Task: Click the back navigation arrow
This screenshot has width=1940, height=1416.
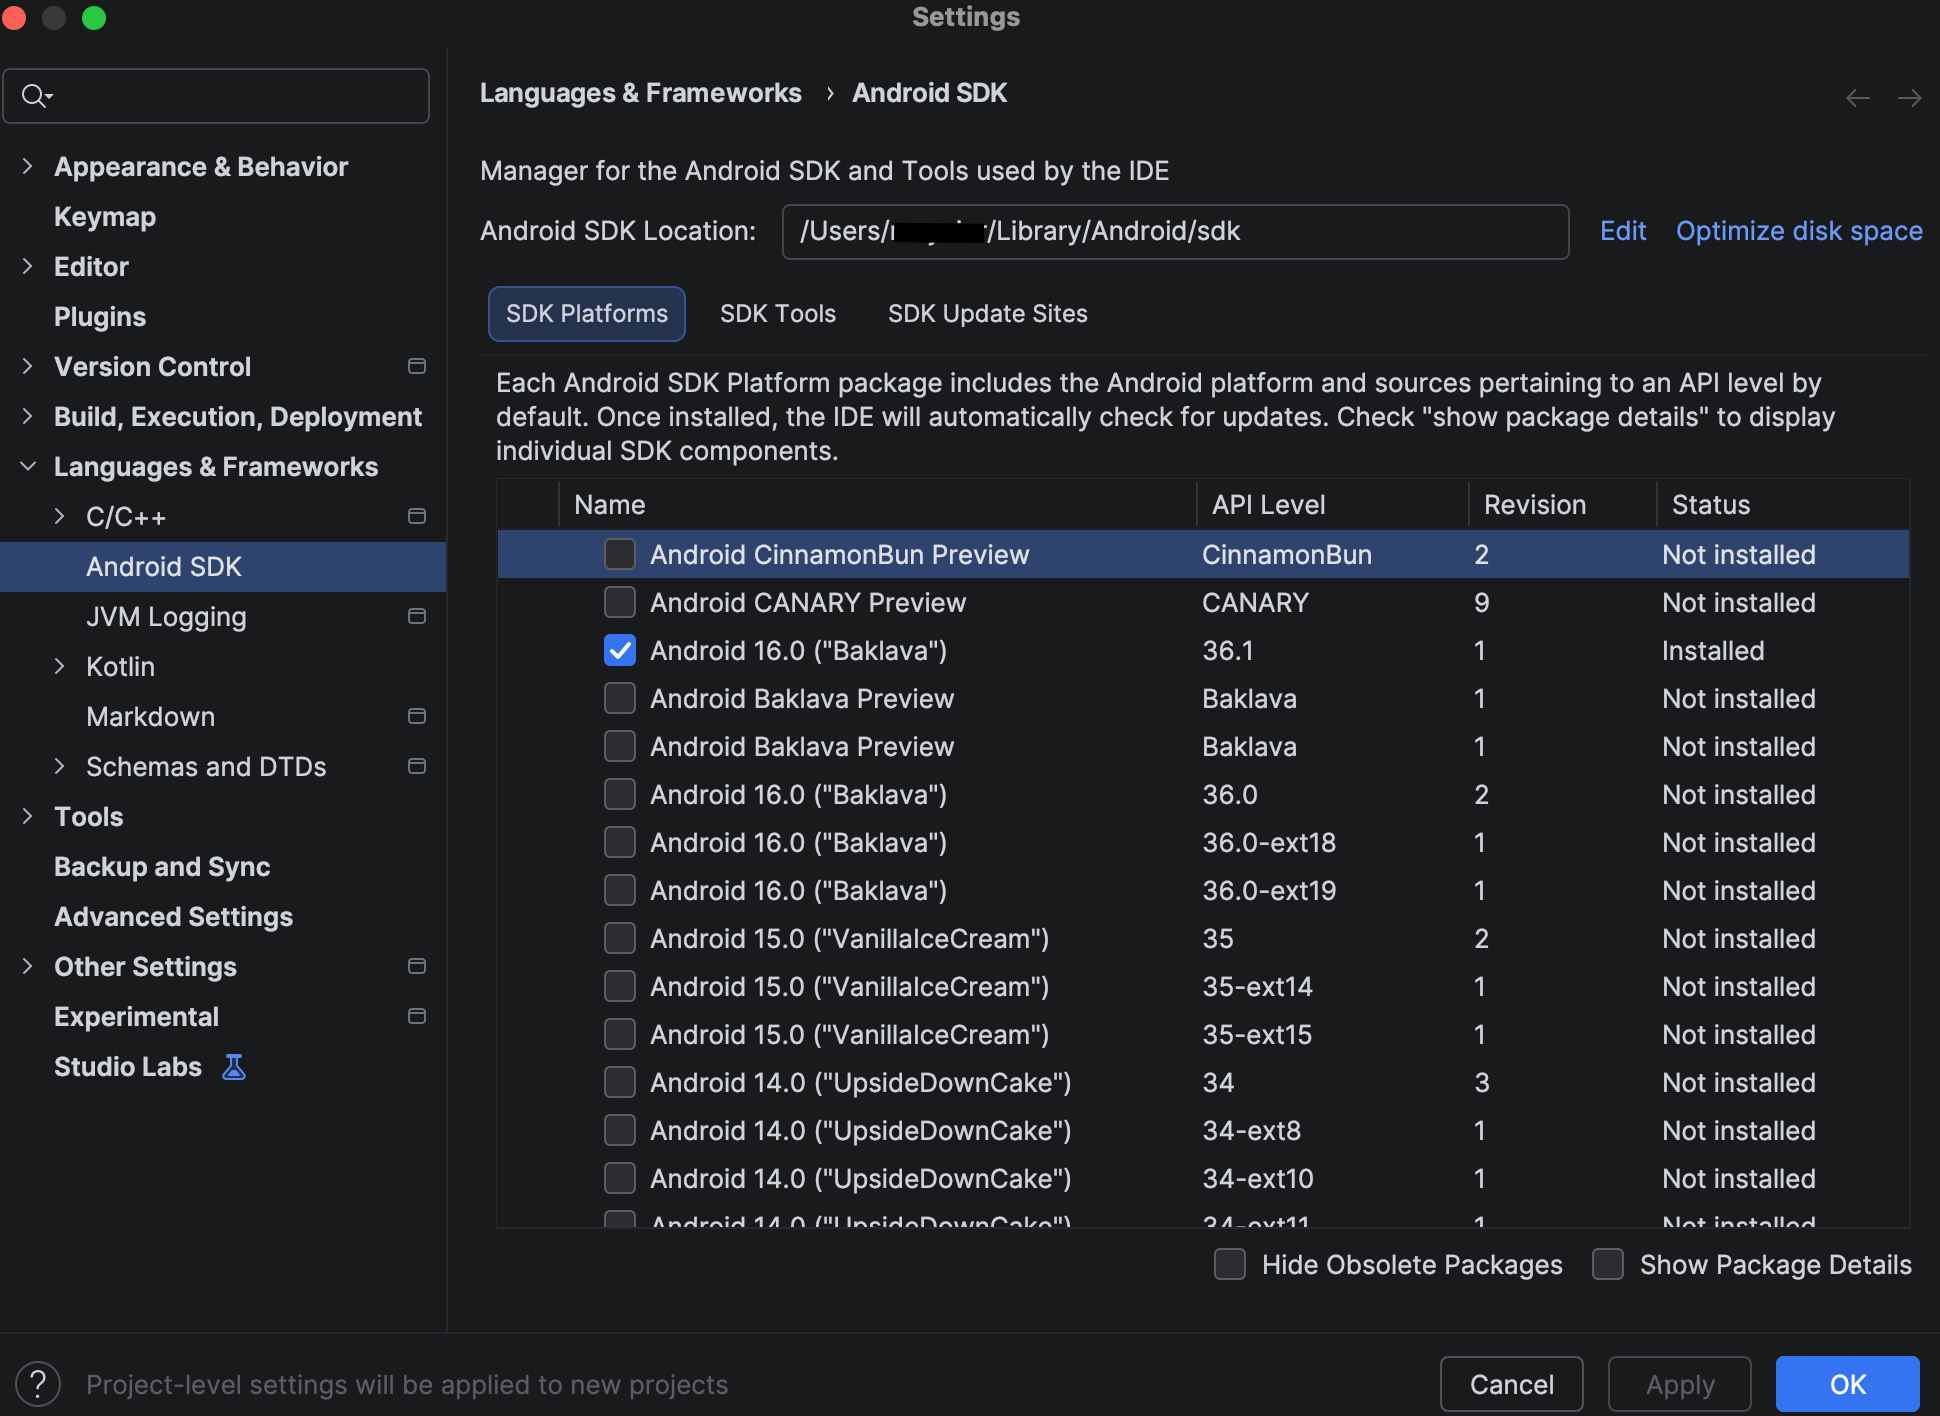Action: (1857, 97)
